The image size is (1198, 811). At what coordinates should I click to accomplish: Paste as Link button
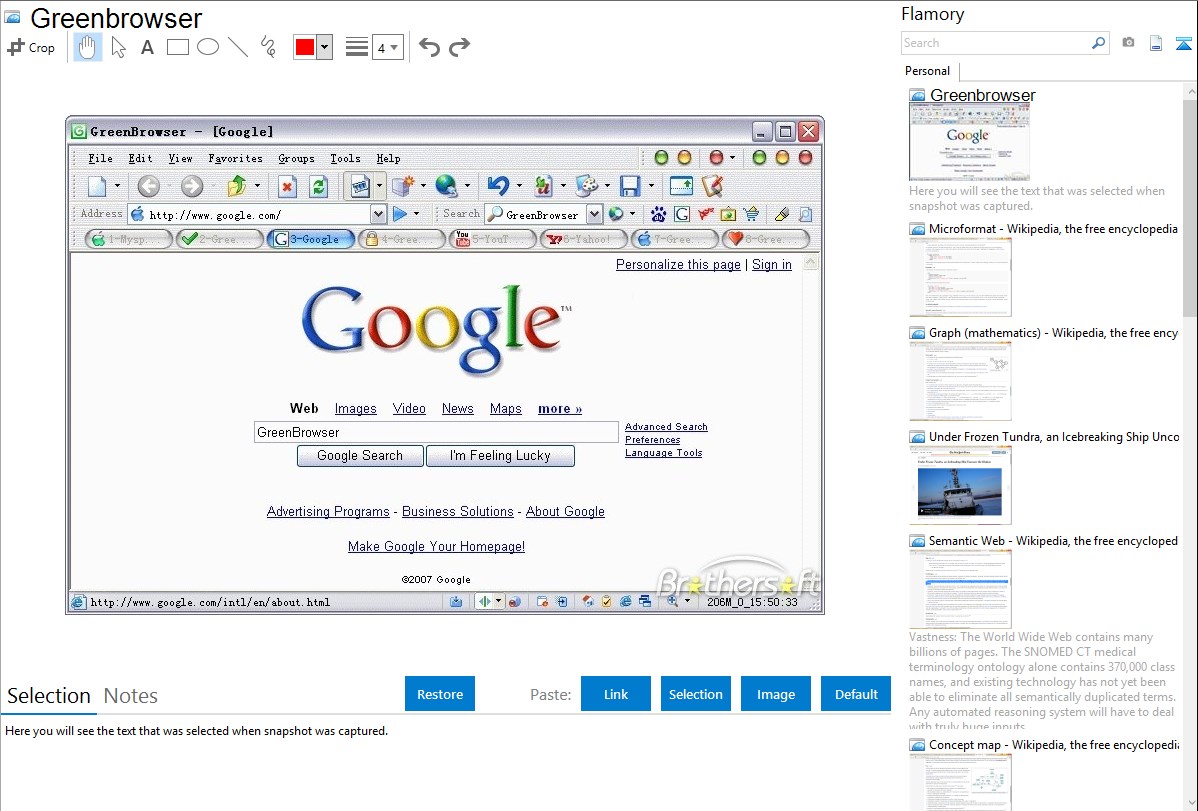(616, 694)
